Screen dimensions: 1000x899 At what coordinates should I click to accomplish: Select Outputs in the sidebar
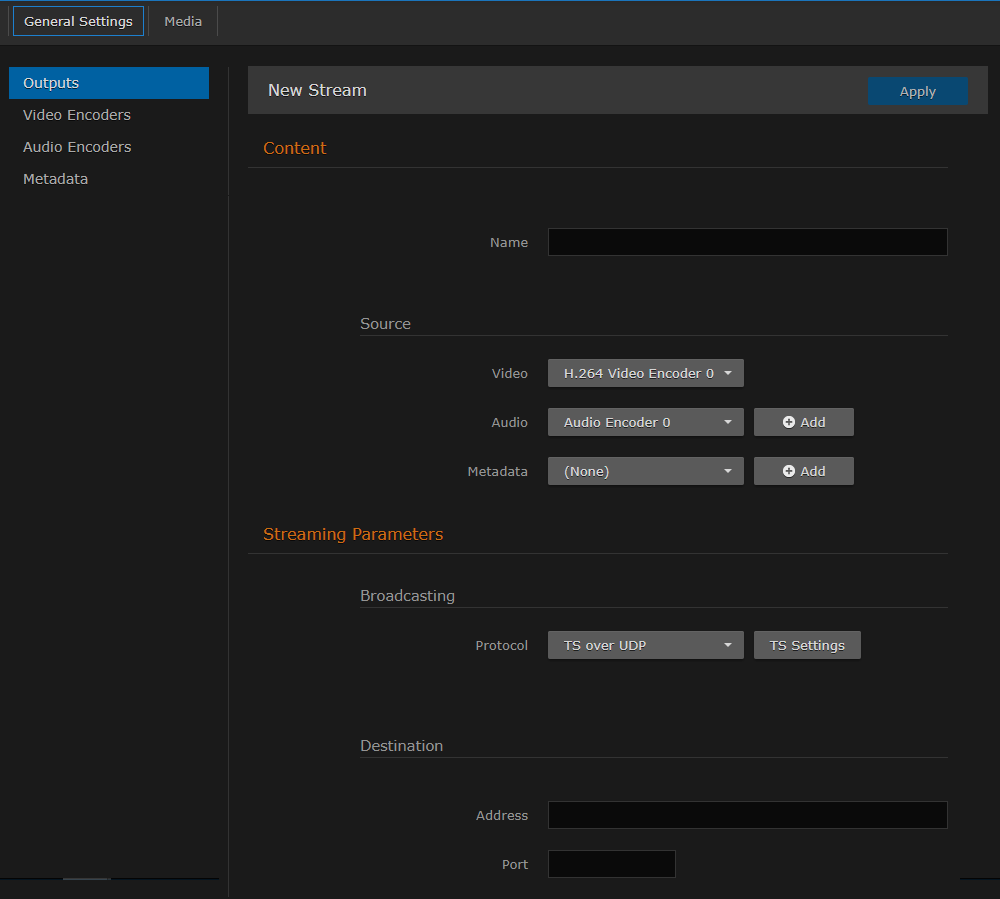108,83
